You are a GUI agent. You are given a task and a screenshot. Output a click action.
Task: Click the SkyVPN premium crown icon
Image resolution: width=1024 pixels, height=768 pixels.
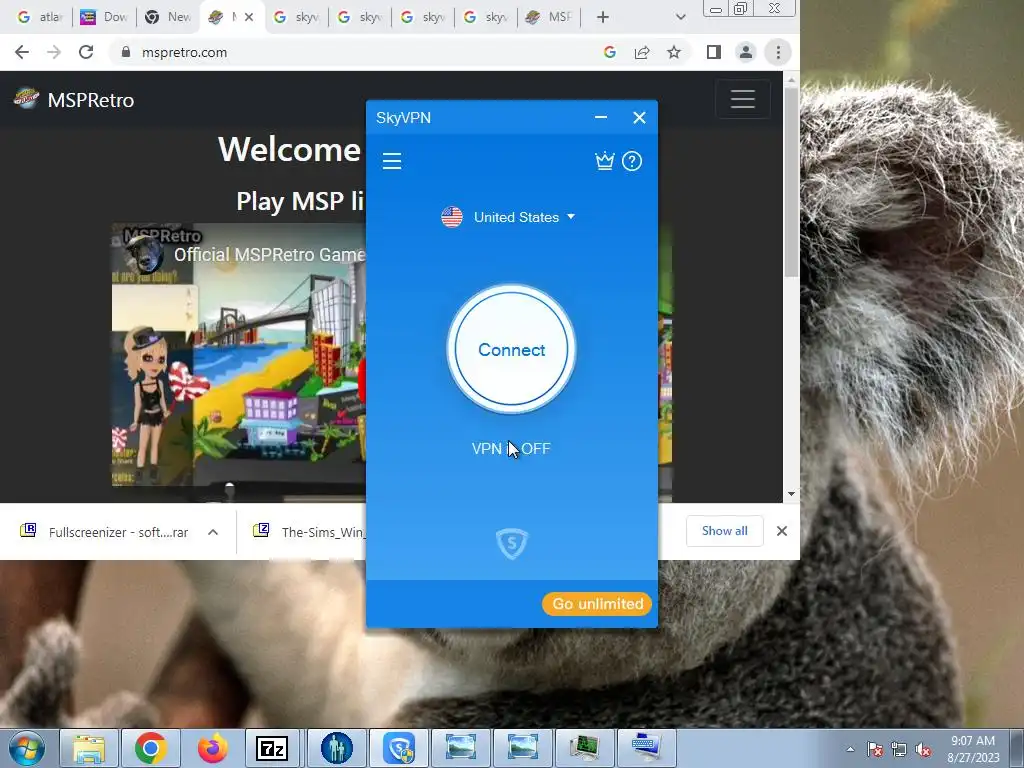coord(605,161)
